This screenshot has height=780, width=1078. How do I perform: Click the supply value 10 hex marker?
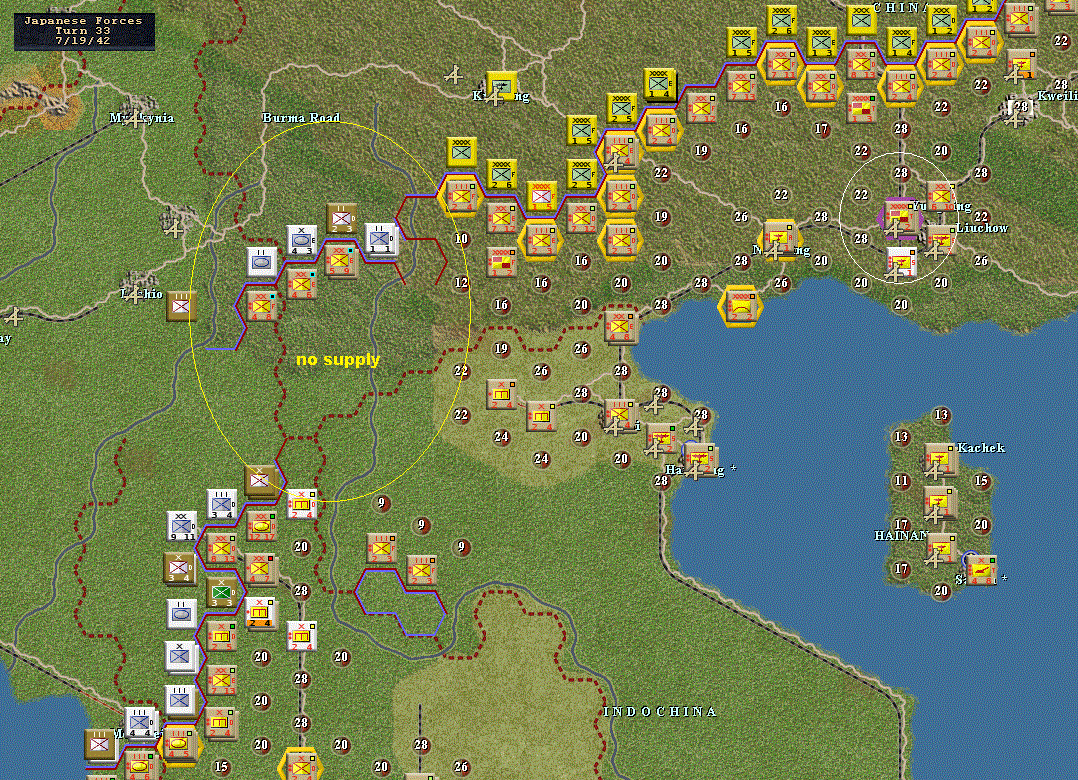[461, 239]
